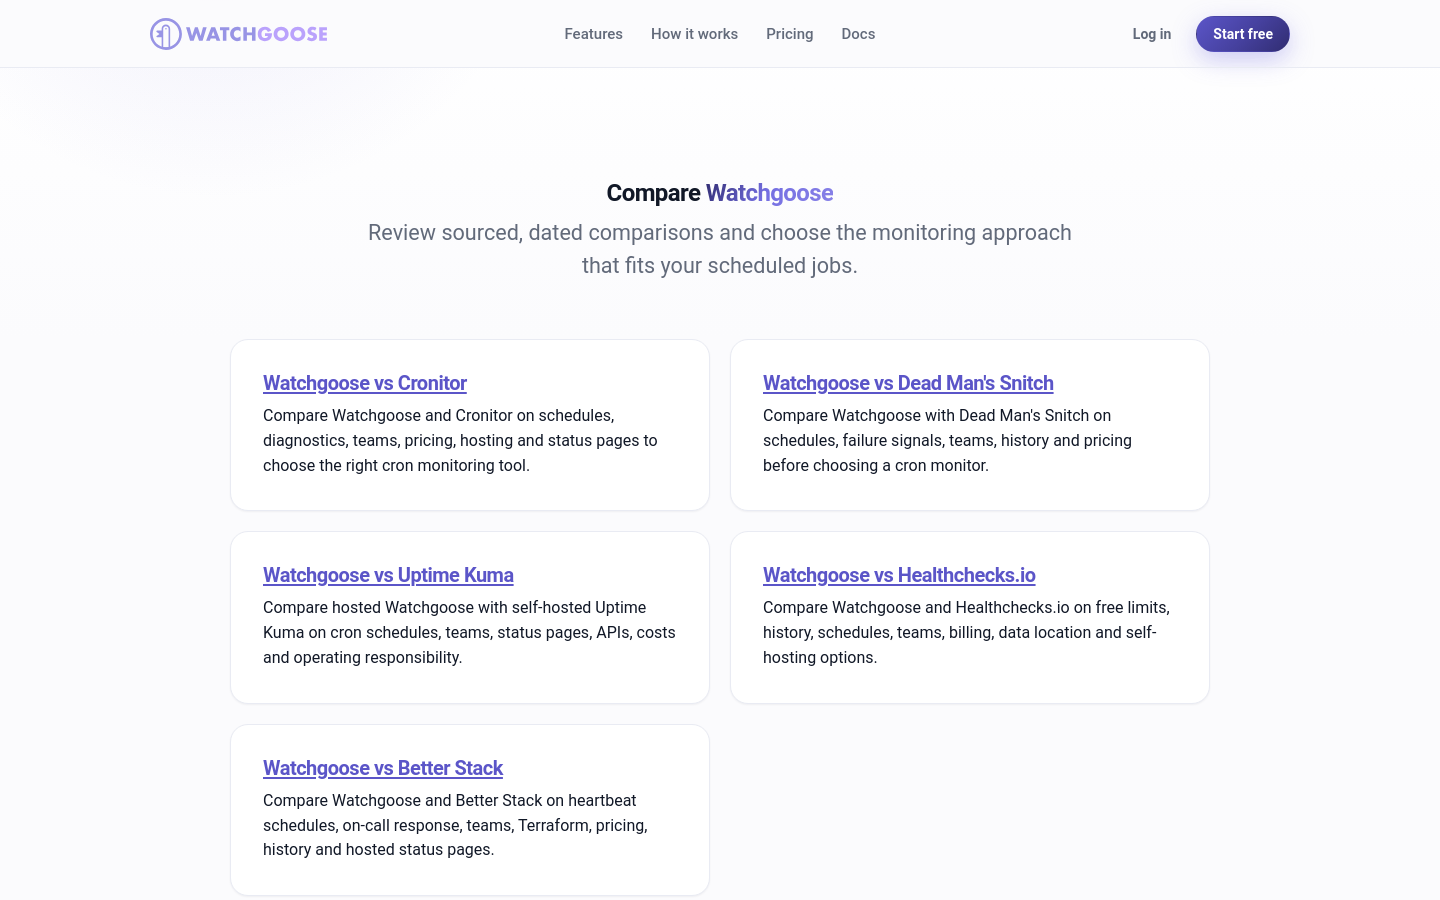Image resolution: width=1440 pixels, height=900 pixels.
Task: Open the Pricing page
Action: tap(790, 34)
